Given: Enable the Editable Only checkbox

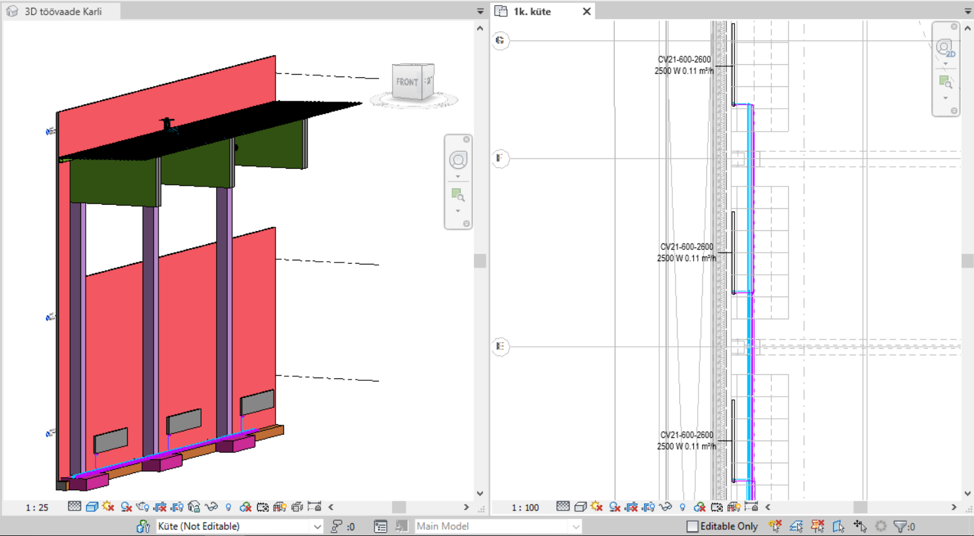Looking at the screenshot, I should point(692,526).
